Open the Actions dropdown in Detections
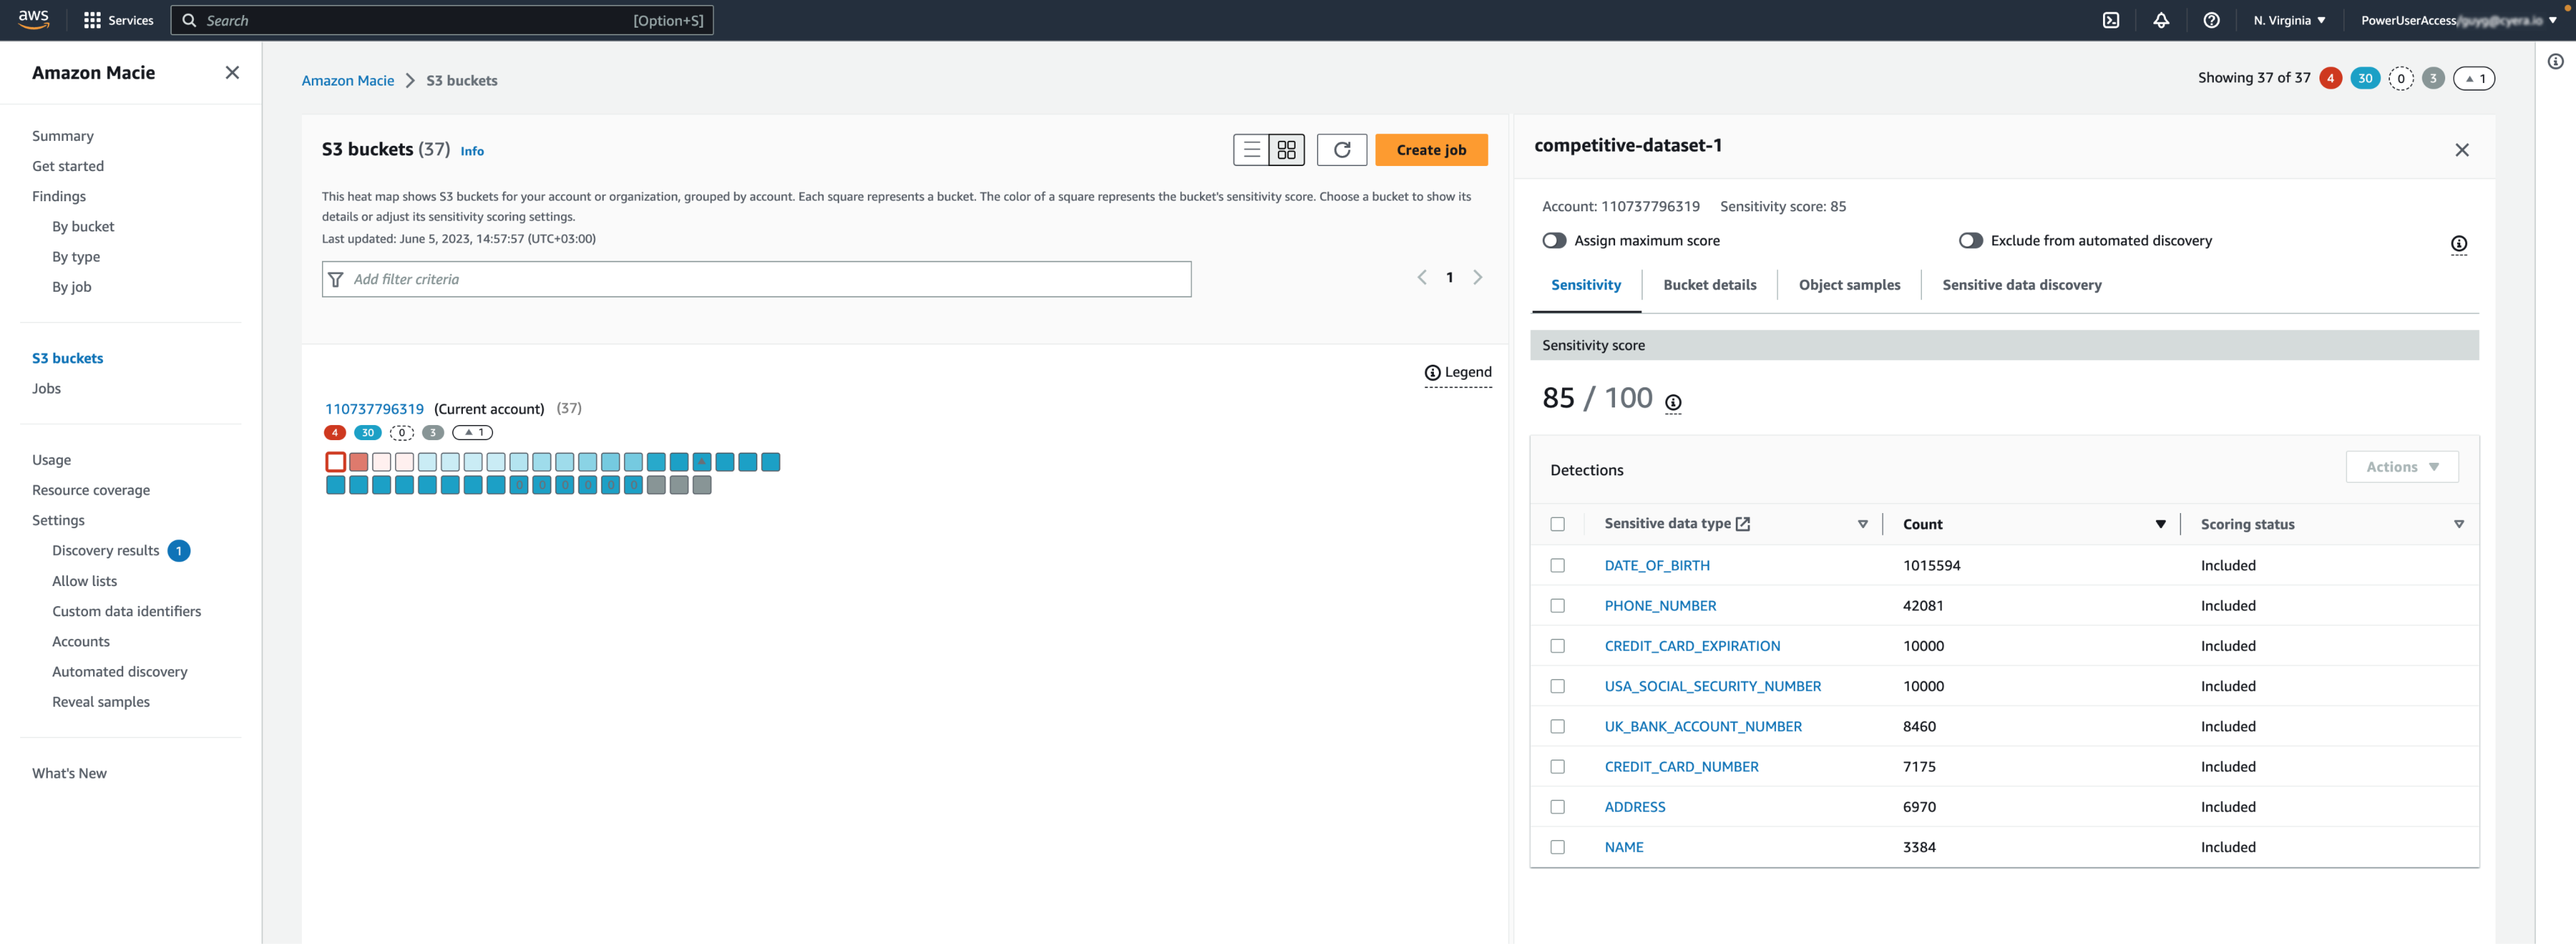 (x=2402, y=466)
